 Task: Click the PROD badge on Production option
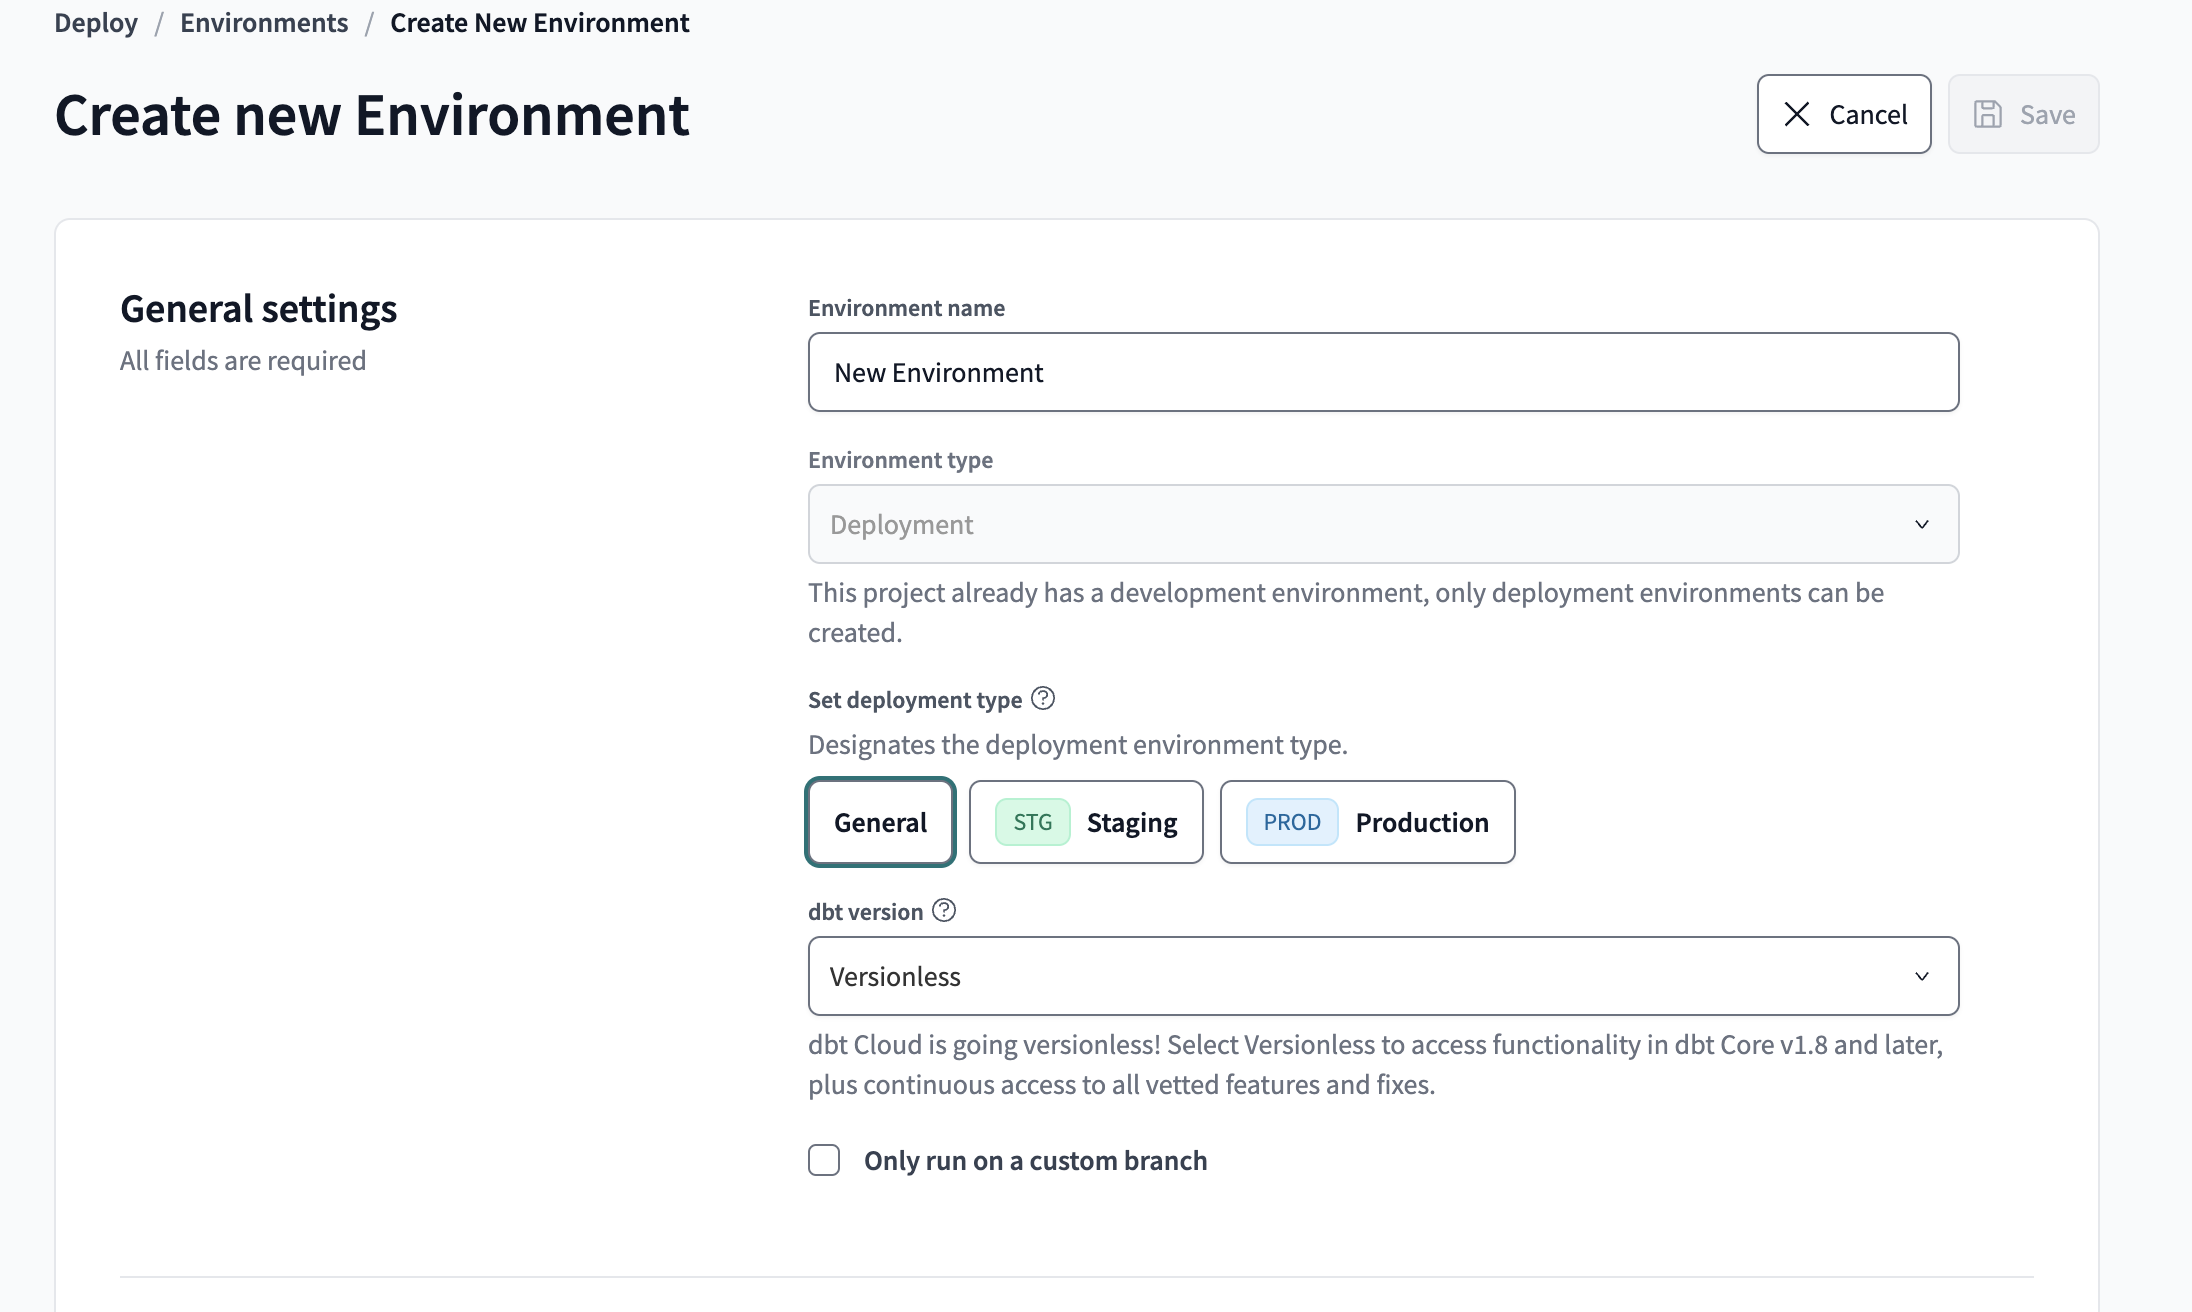1291,822
